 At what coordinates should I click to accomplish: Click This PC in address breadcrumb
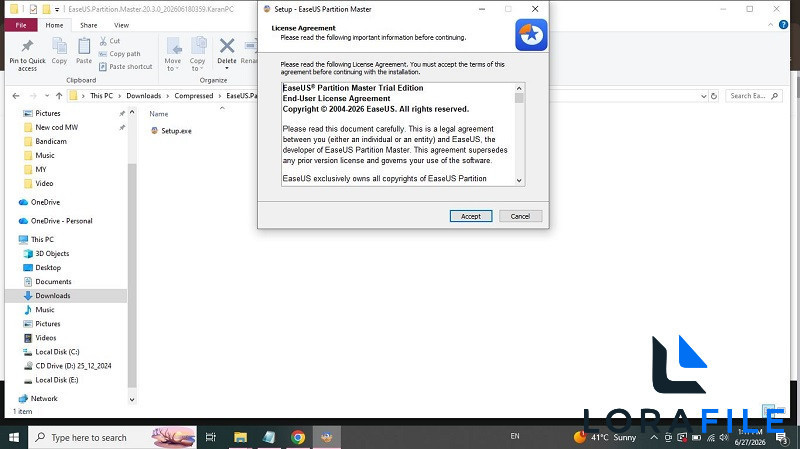(102, 96)
